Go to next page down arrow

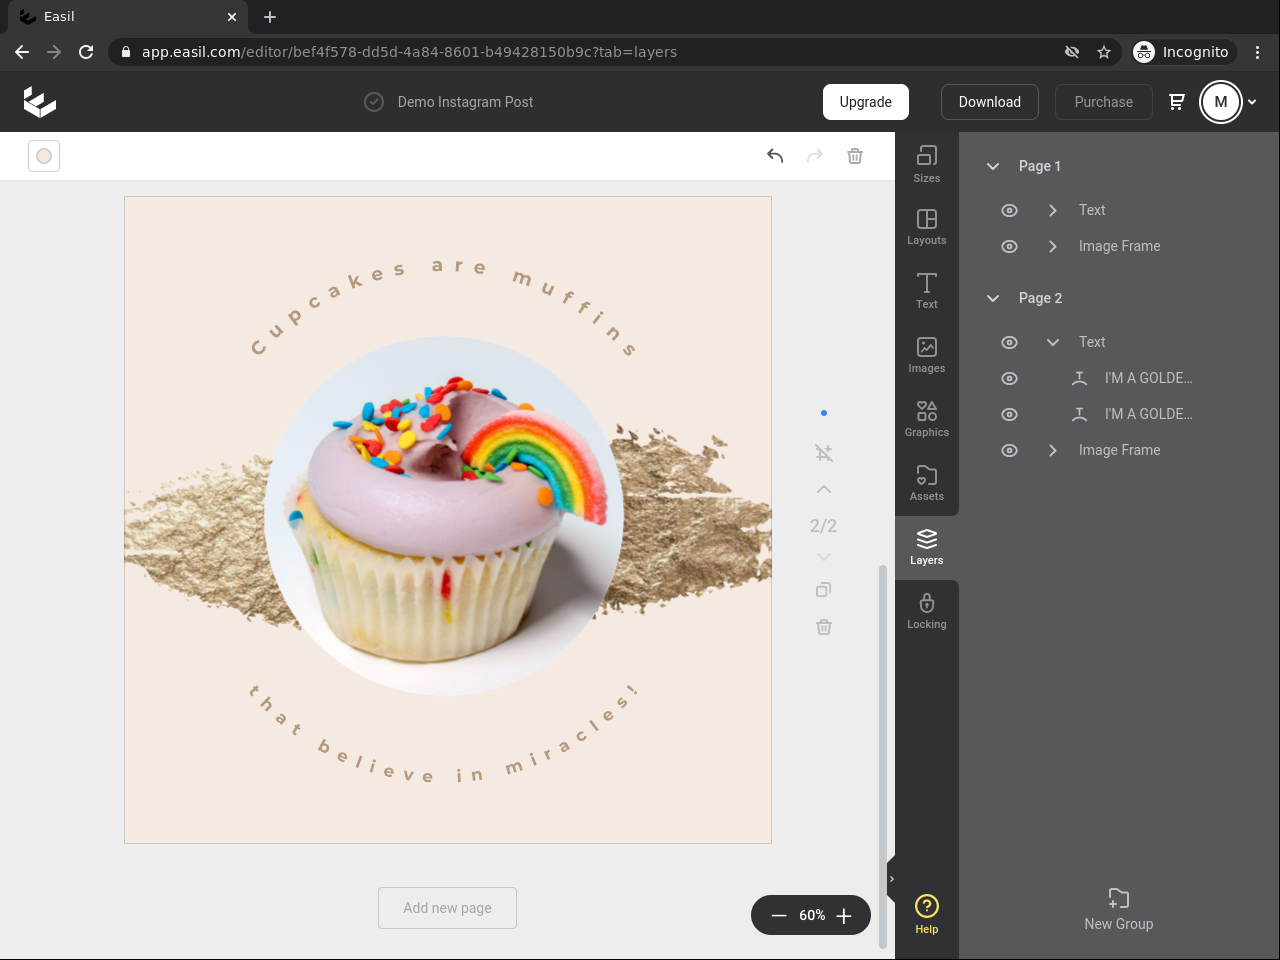pos(824,557)
